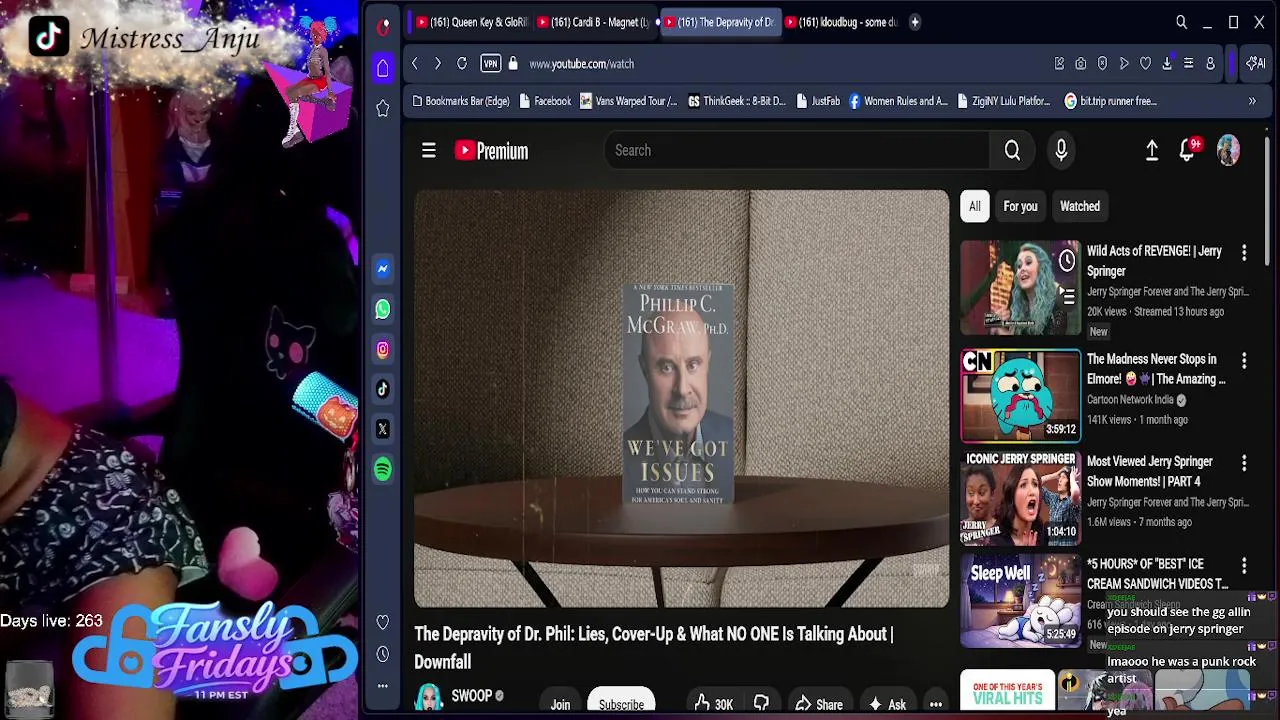Switch to Cardi B - Magnet tab
Image resolution: width=1280 pixels, height=720 pixels.
pyautogui.click(x=593, y=22)
